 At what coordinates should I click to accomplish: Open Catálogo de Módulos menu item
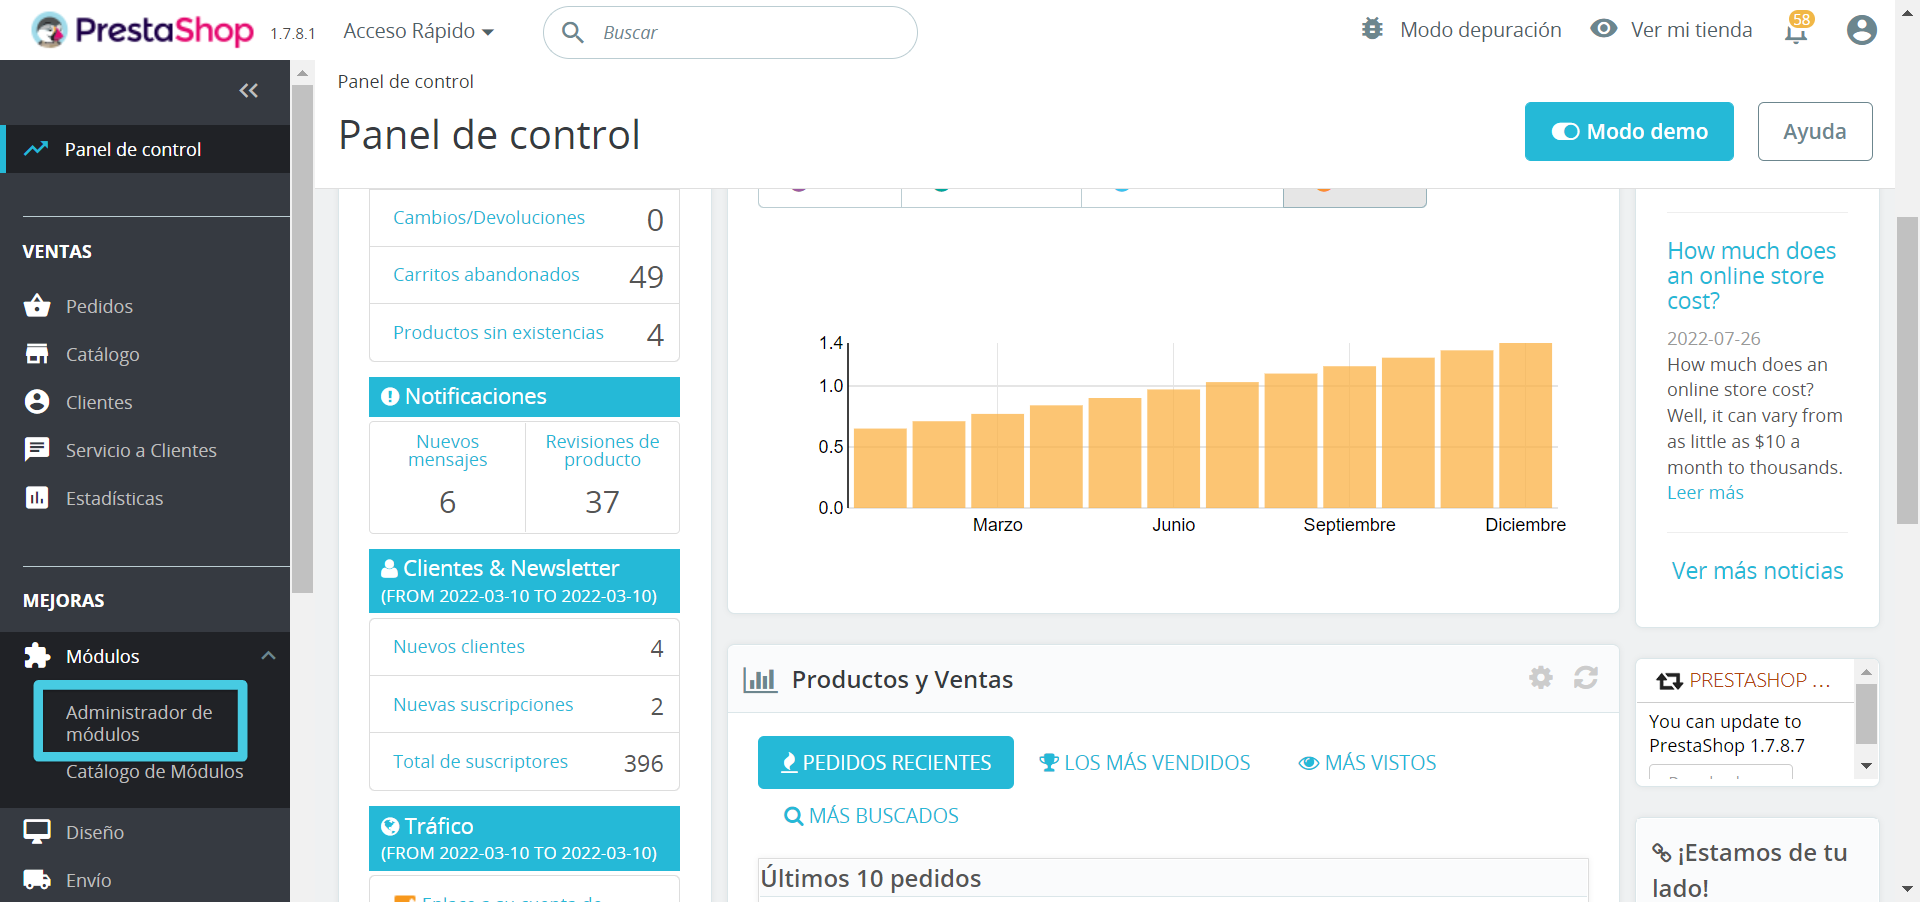(155, 771)
